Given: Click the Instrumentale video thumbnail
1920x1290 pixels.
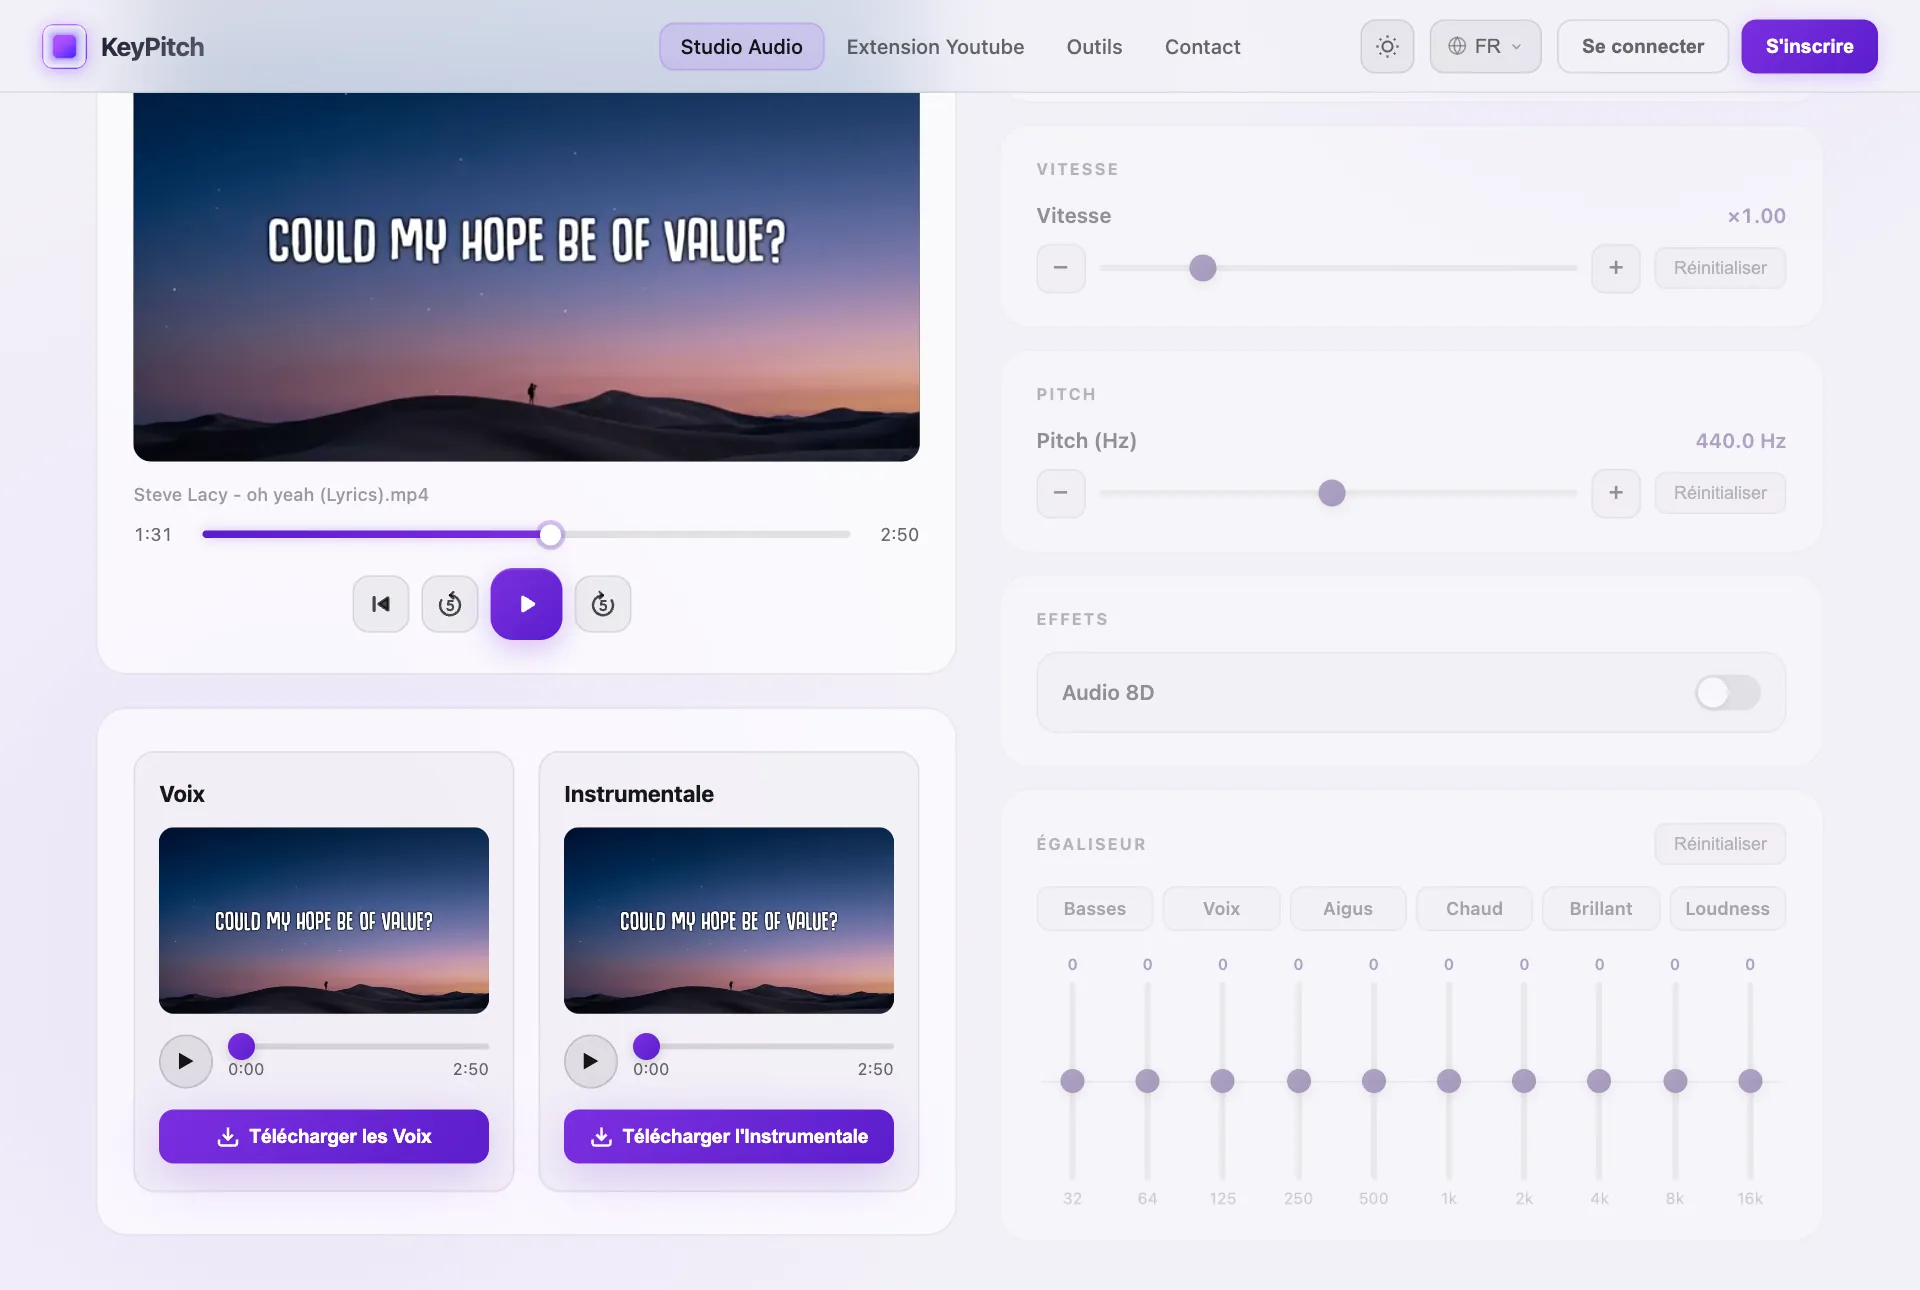Looking at the screenshot, I should tap(729, 920).
